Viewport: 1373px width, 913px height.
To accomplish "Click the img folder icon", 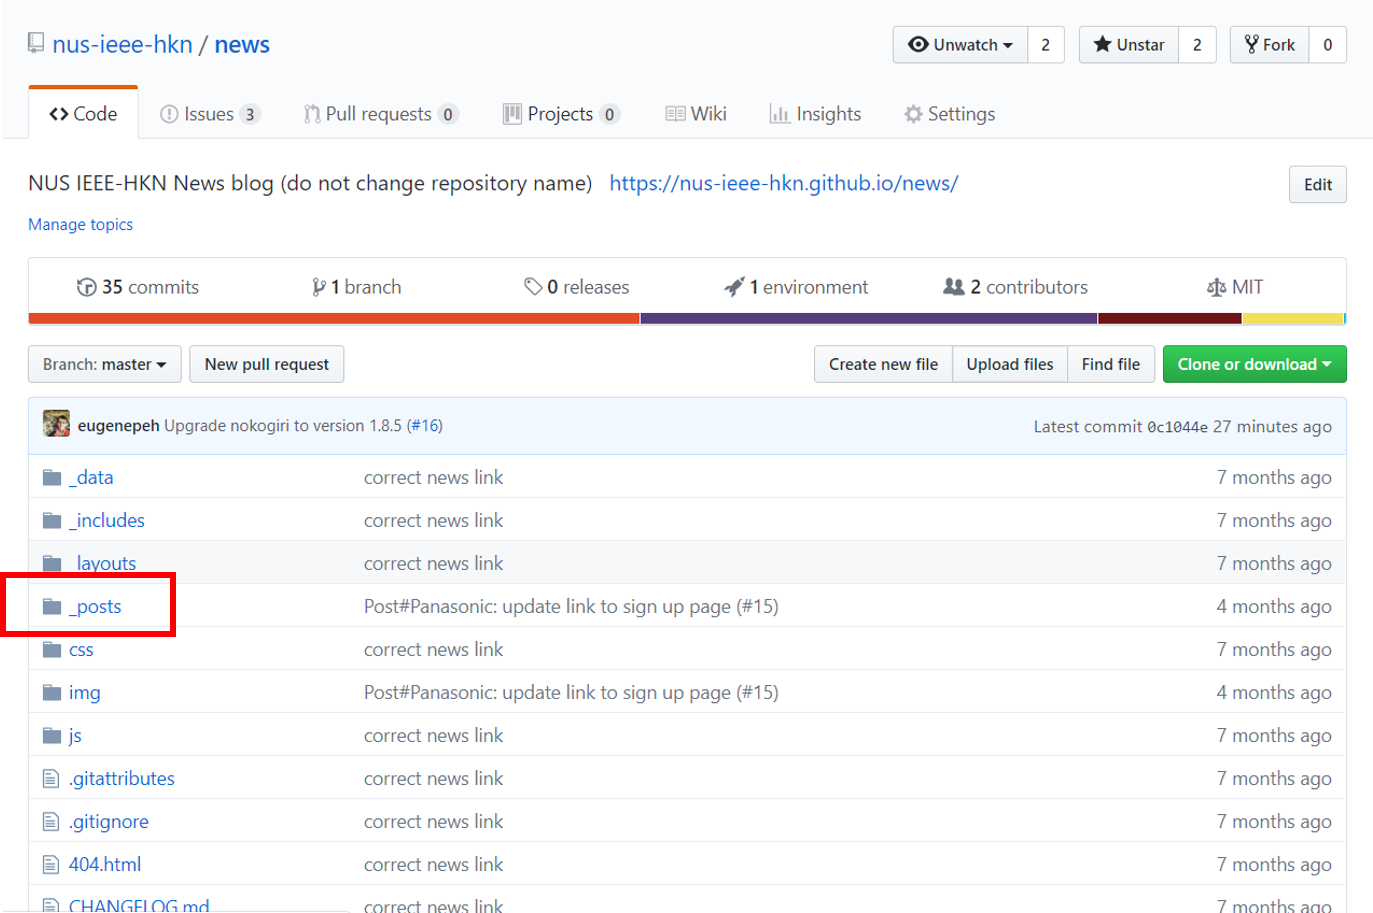I will coord(52,692).
